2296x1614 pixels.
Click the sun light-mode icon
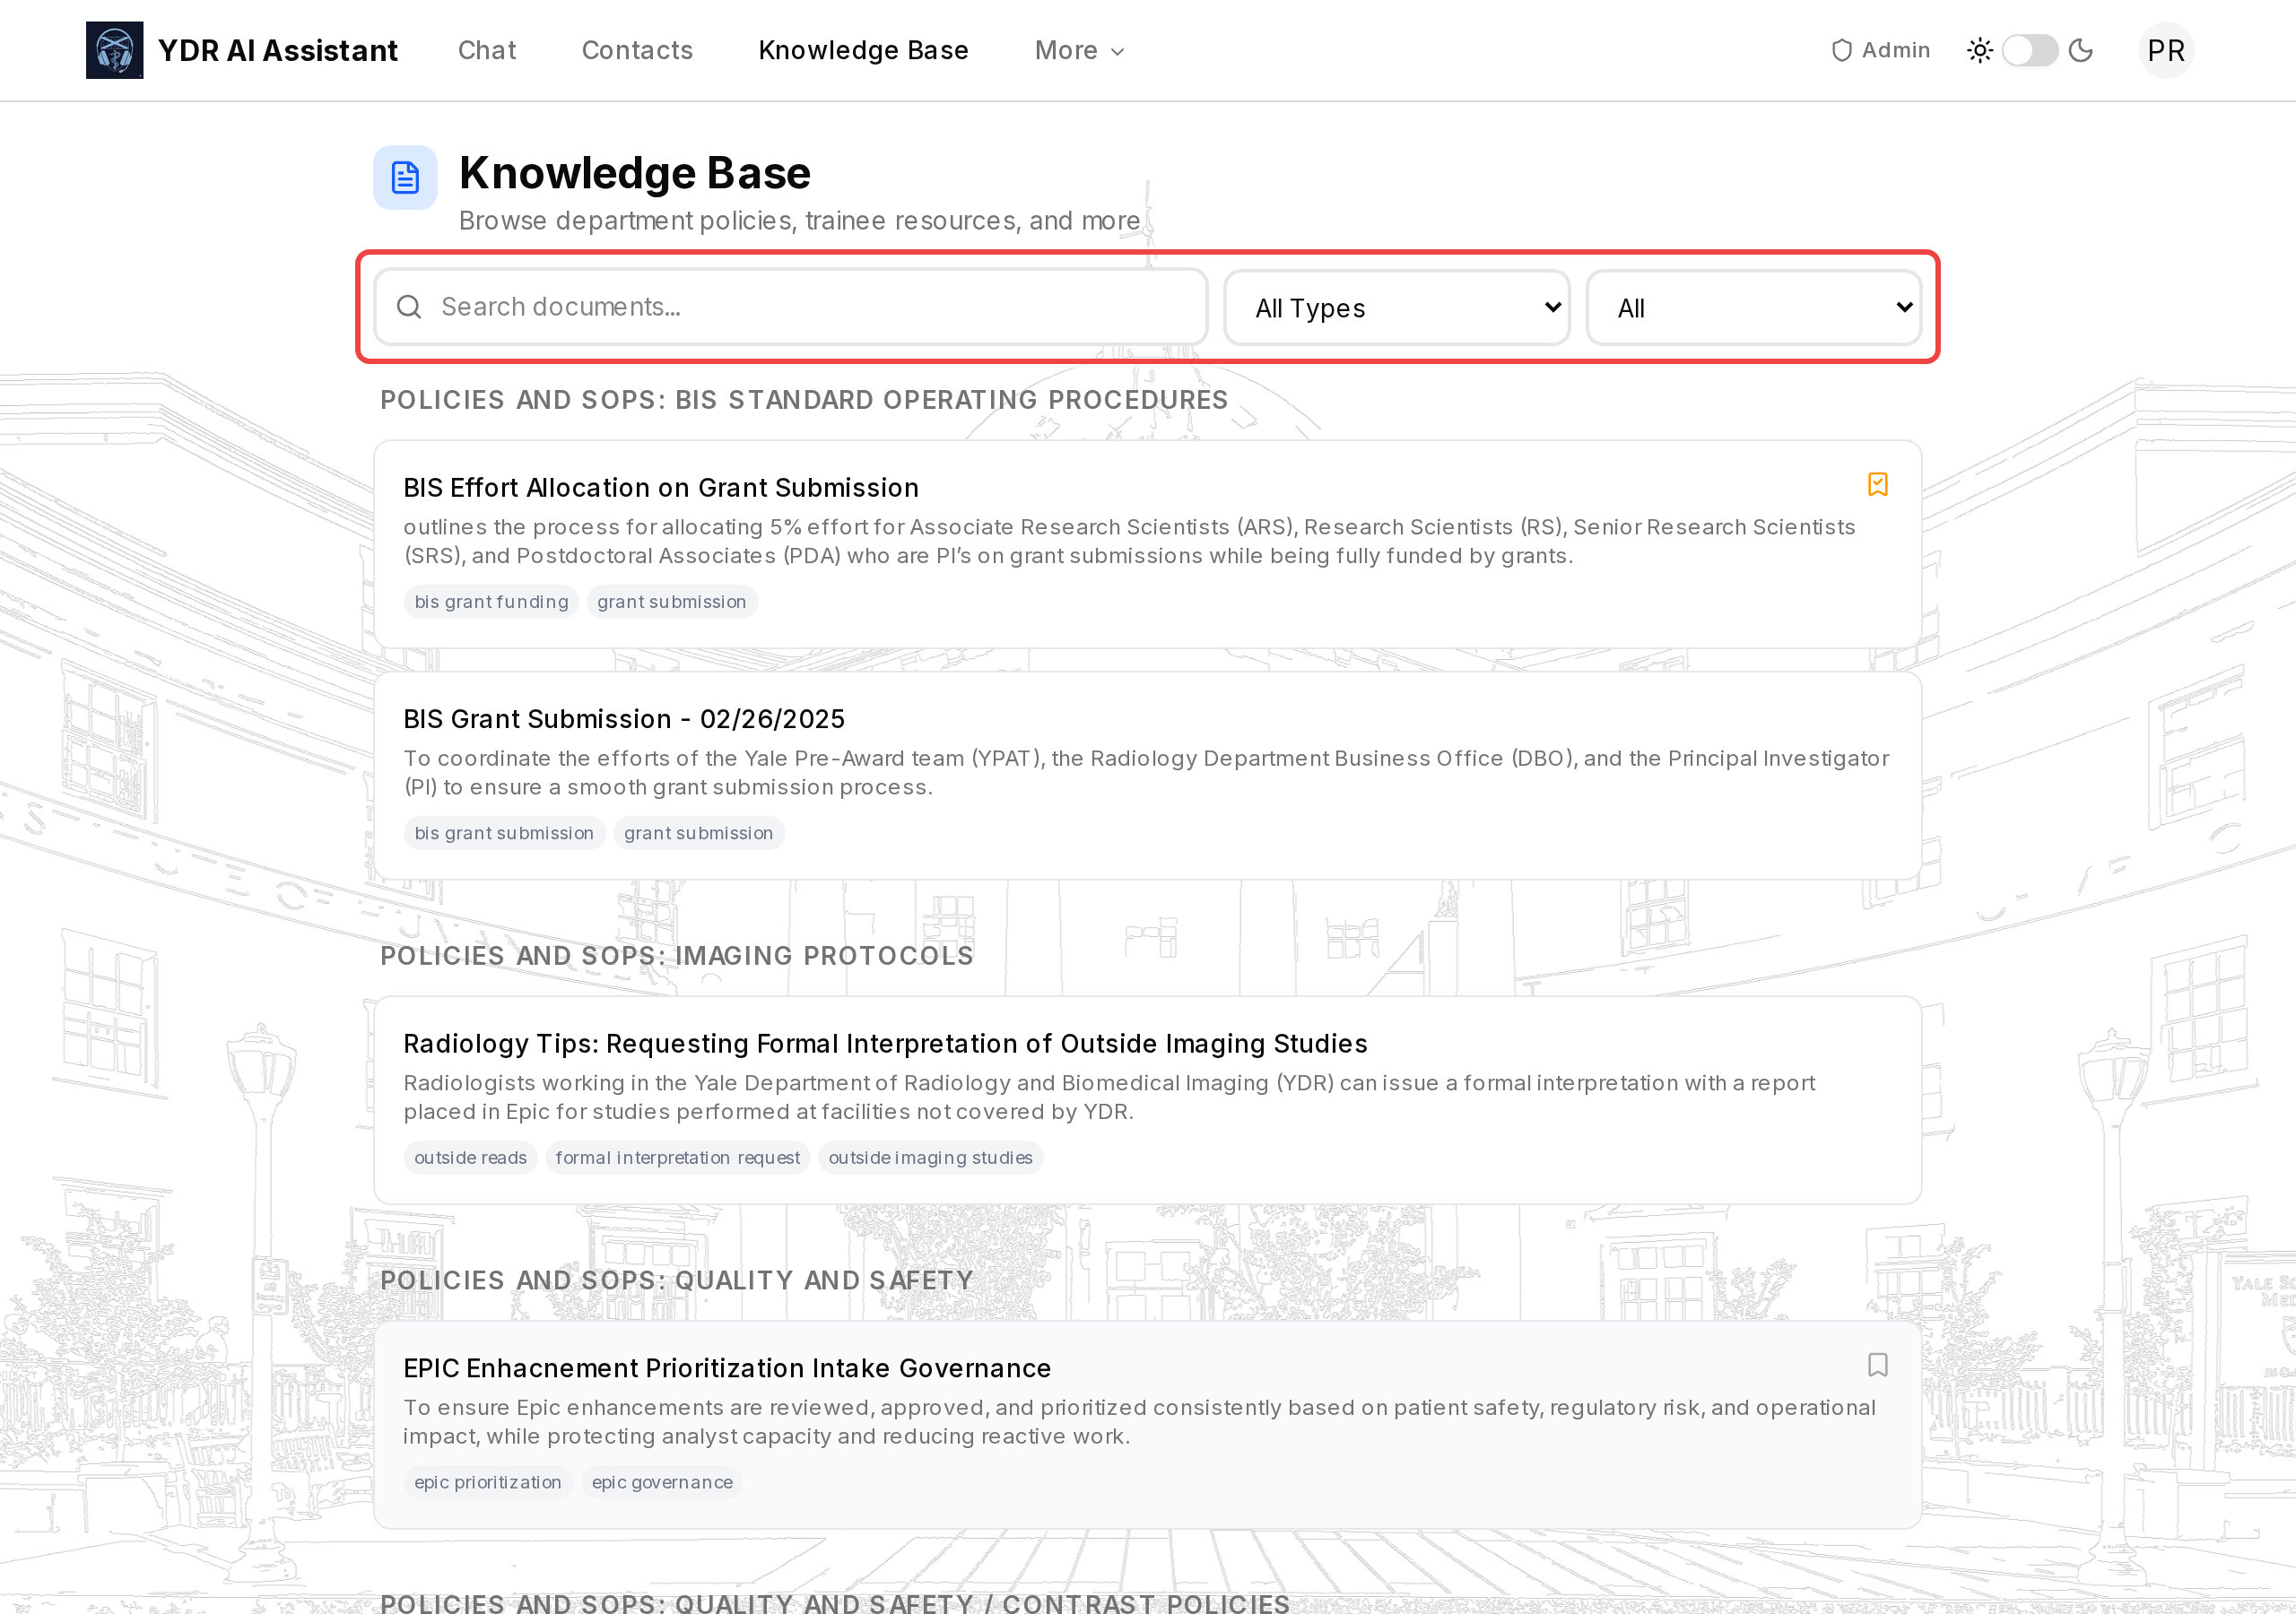(x=1979, y=50)
